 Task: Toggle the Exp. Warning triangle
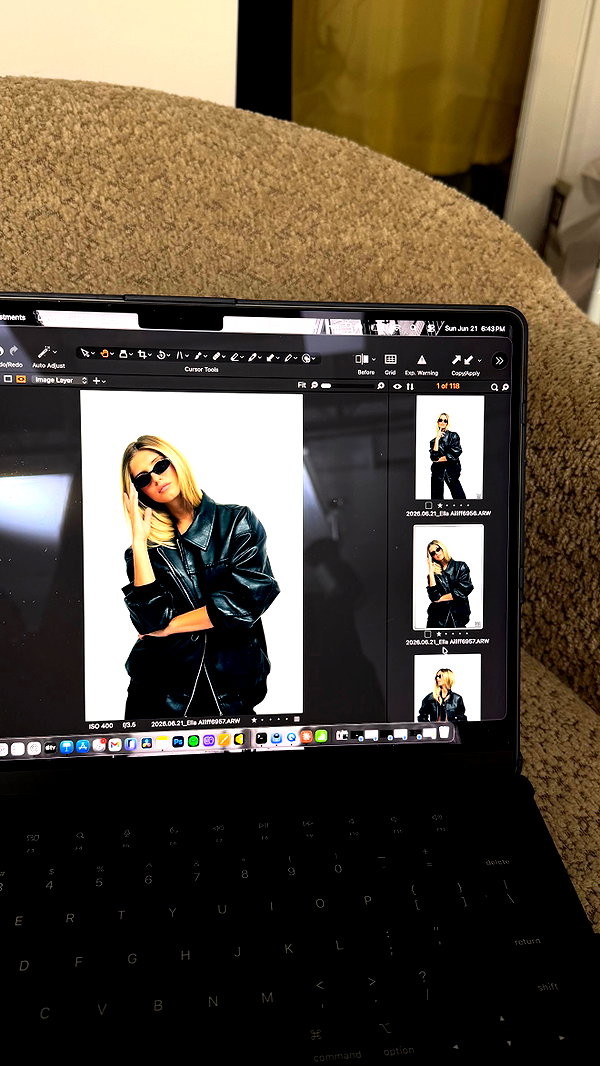point(421,360)
